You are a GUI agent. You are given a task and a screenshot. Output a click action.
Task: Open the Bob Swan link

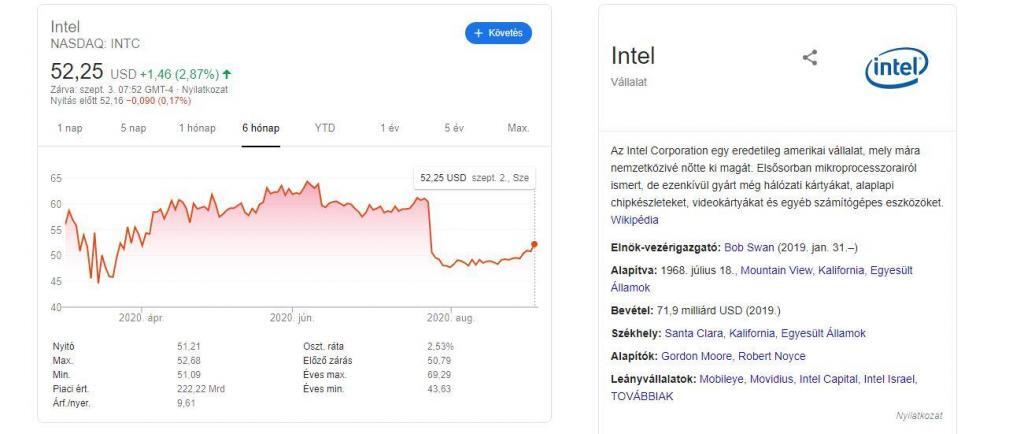tap(747, 245)
